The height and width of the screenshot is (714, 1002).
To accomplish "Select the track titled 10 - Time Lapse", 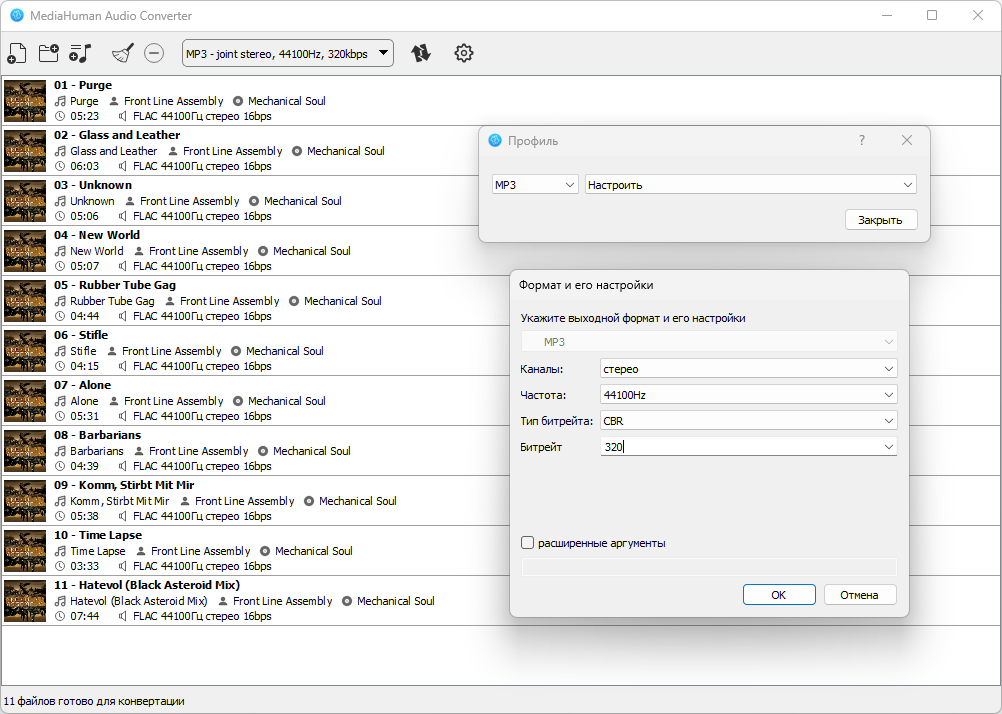I will point(98,534).
